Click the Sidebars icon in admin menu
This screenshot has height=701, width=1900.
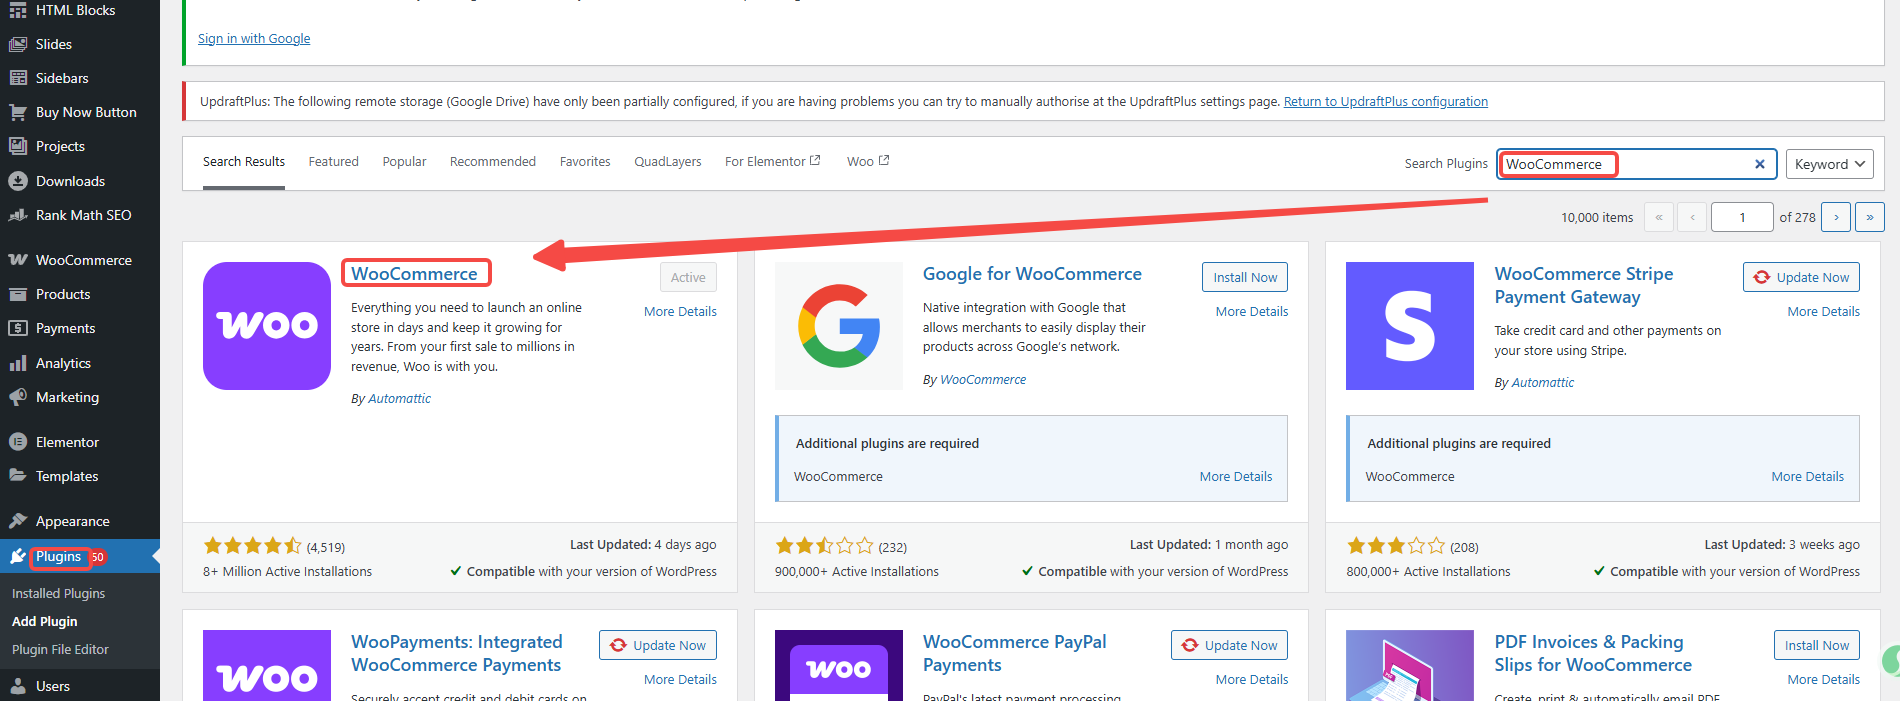pos(18,78)
